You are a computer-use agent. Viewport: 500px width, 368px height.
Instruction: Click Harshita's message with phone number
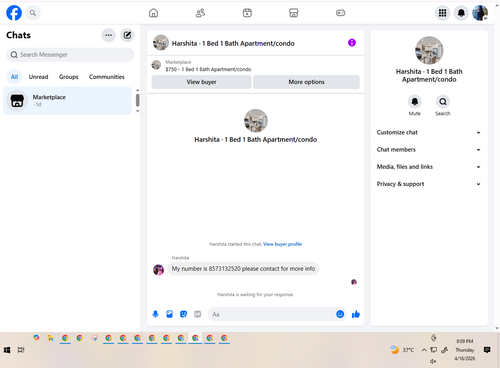tap(243, 269)
